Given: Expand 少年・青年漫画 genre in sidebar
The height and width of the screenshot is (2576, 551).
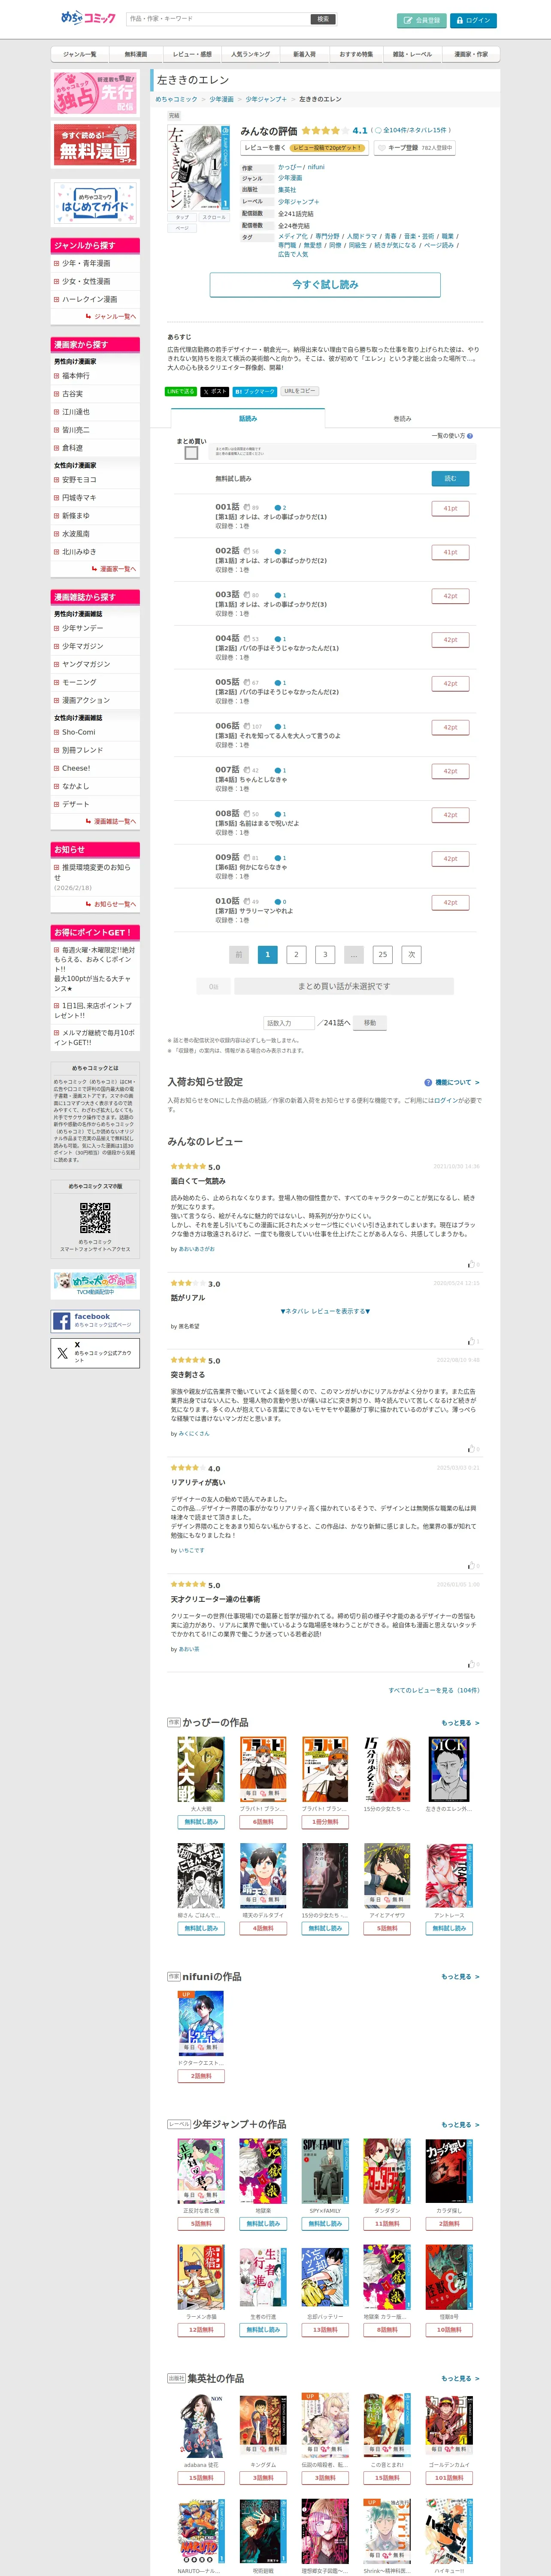Looking at the screenshot, I should (x=95, y=263).
